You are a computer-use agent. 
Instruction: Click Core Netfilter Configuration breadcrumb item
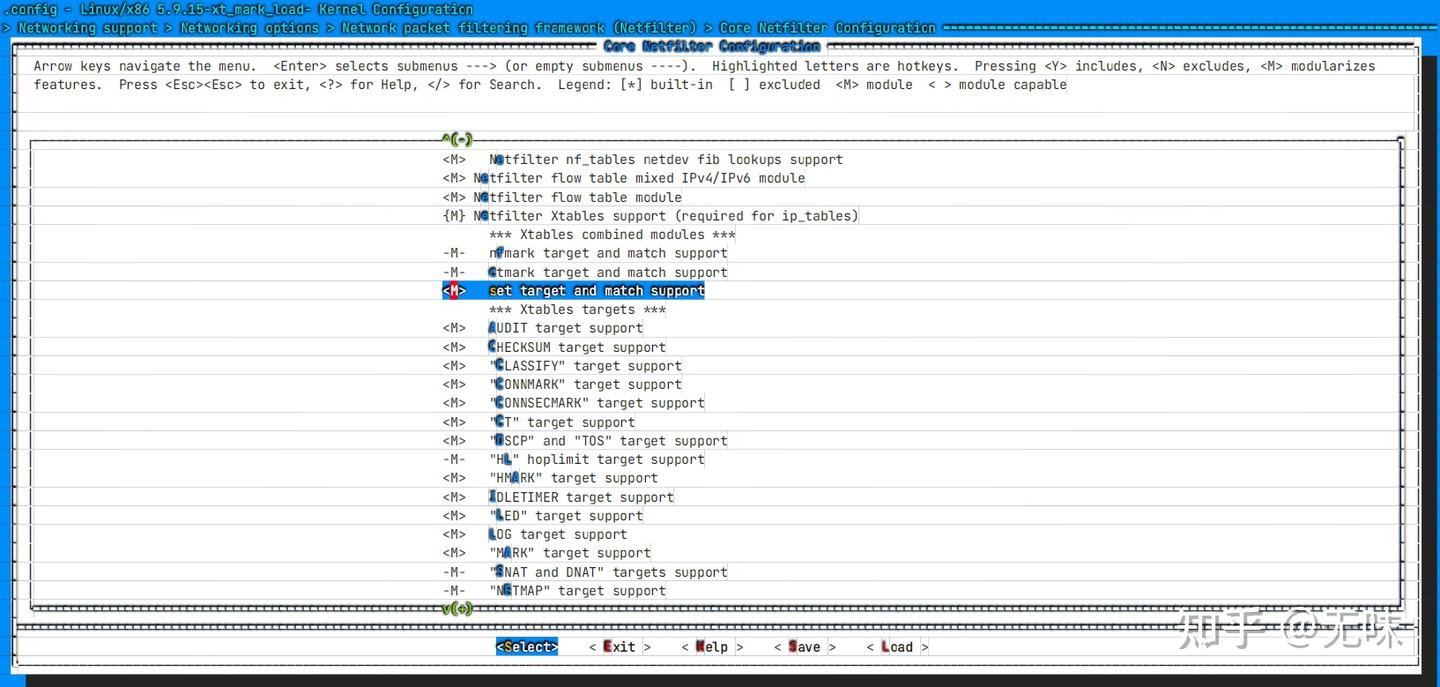tap(827, 28)
